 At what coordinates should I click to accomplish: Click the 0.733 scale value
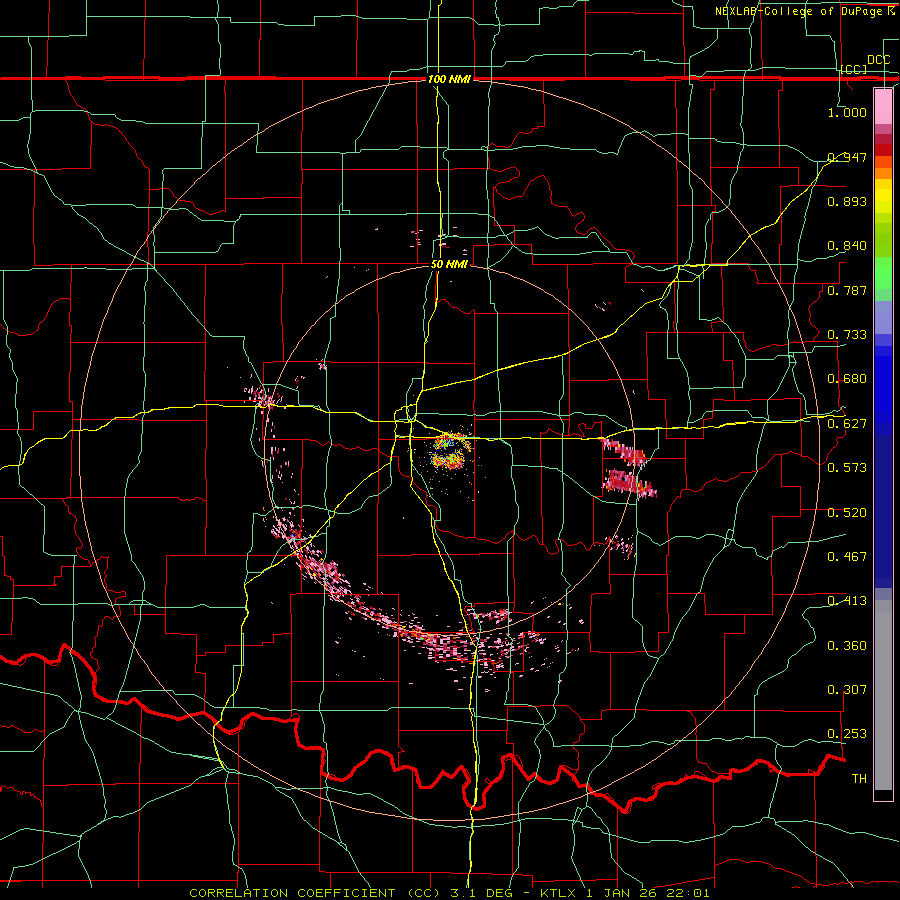click(x=847, y=334)
